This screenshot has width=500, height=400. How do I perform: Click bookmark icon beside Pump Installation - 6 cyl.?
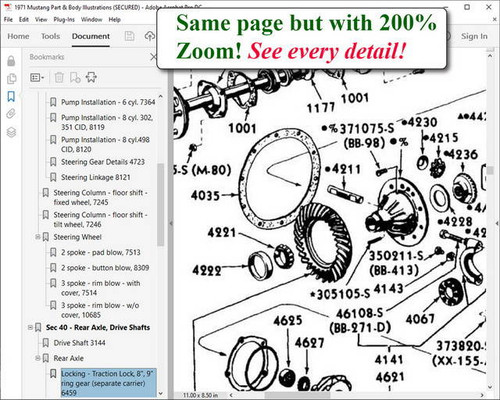click(x=53, y=102)
